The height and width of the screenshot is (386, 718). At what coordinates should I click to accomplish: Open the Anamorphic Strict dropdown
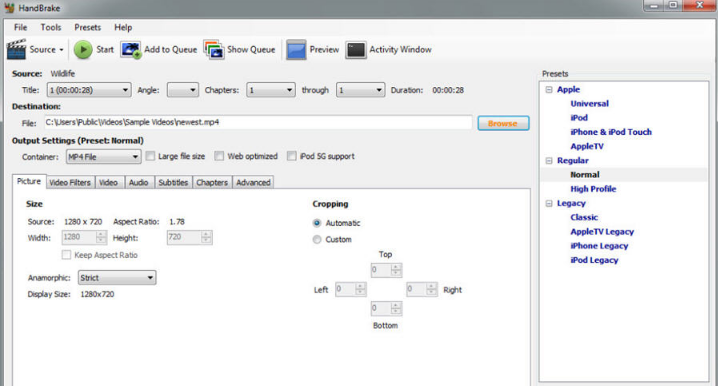coord(117,277)
